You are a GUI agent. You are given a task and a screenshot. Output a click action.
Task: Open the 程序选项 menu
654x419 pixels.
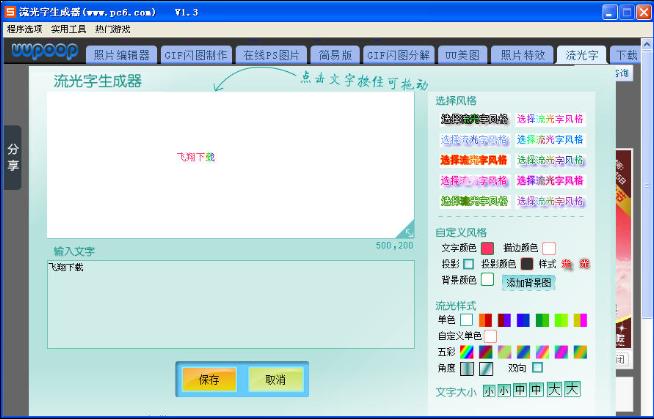[26, 29]
